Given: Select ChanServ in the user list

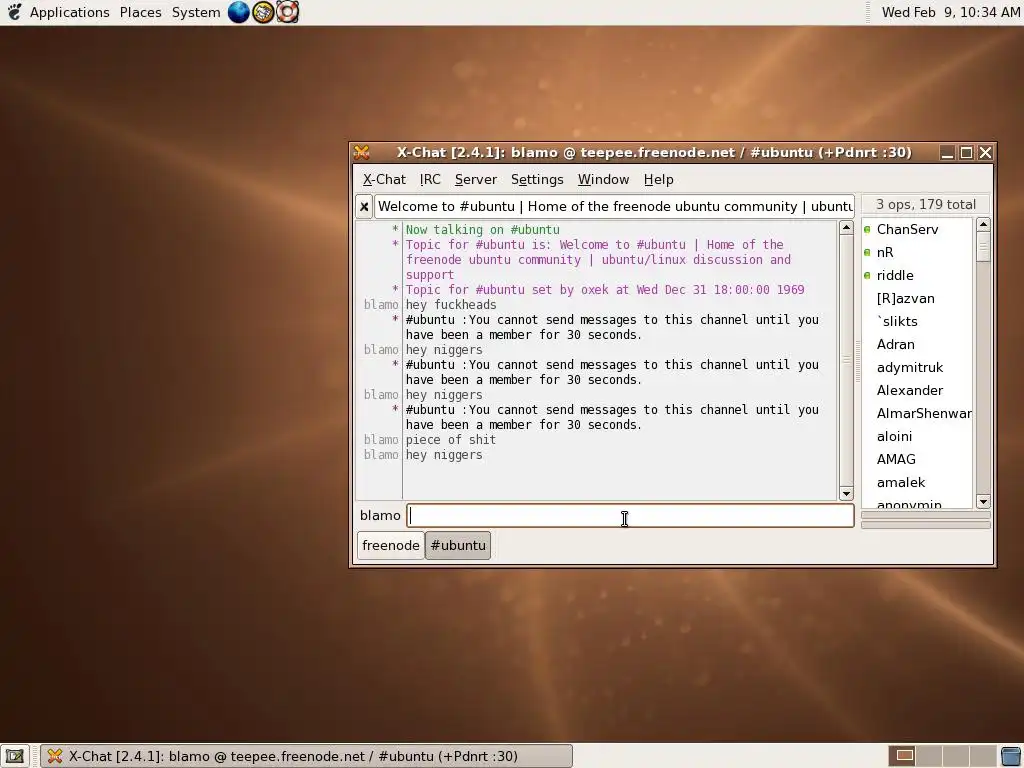Looking at the screenshot, I should 918,229.
